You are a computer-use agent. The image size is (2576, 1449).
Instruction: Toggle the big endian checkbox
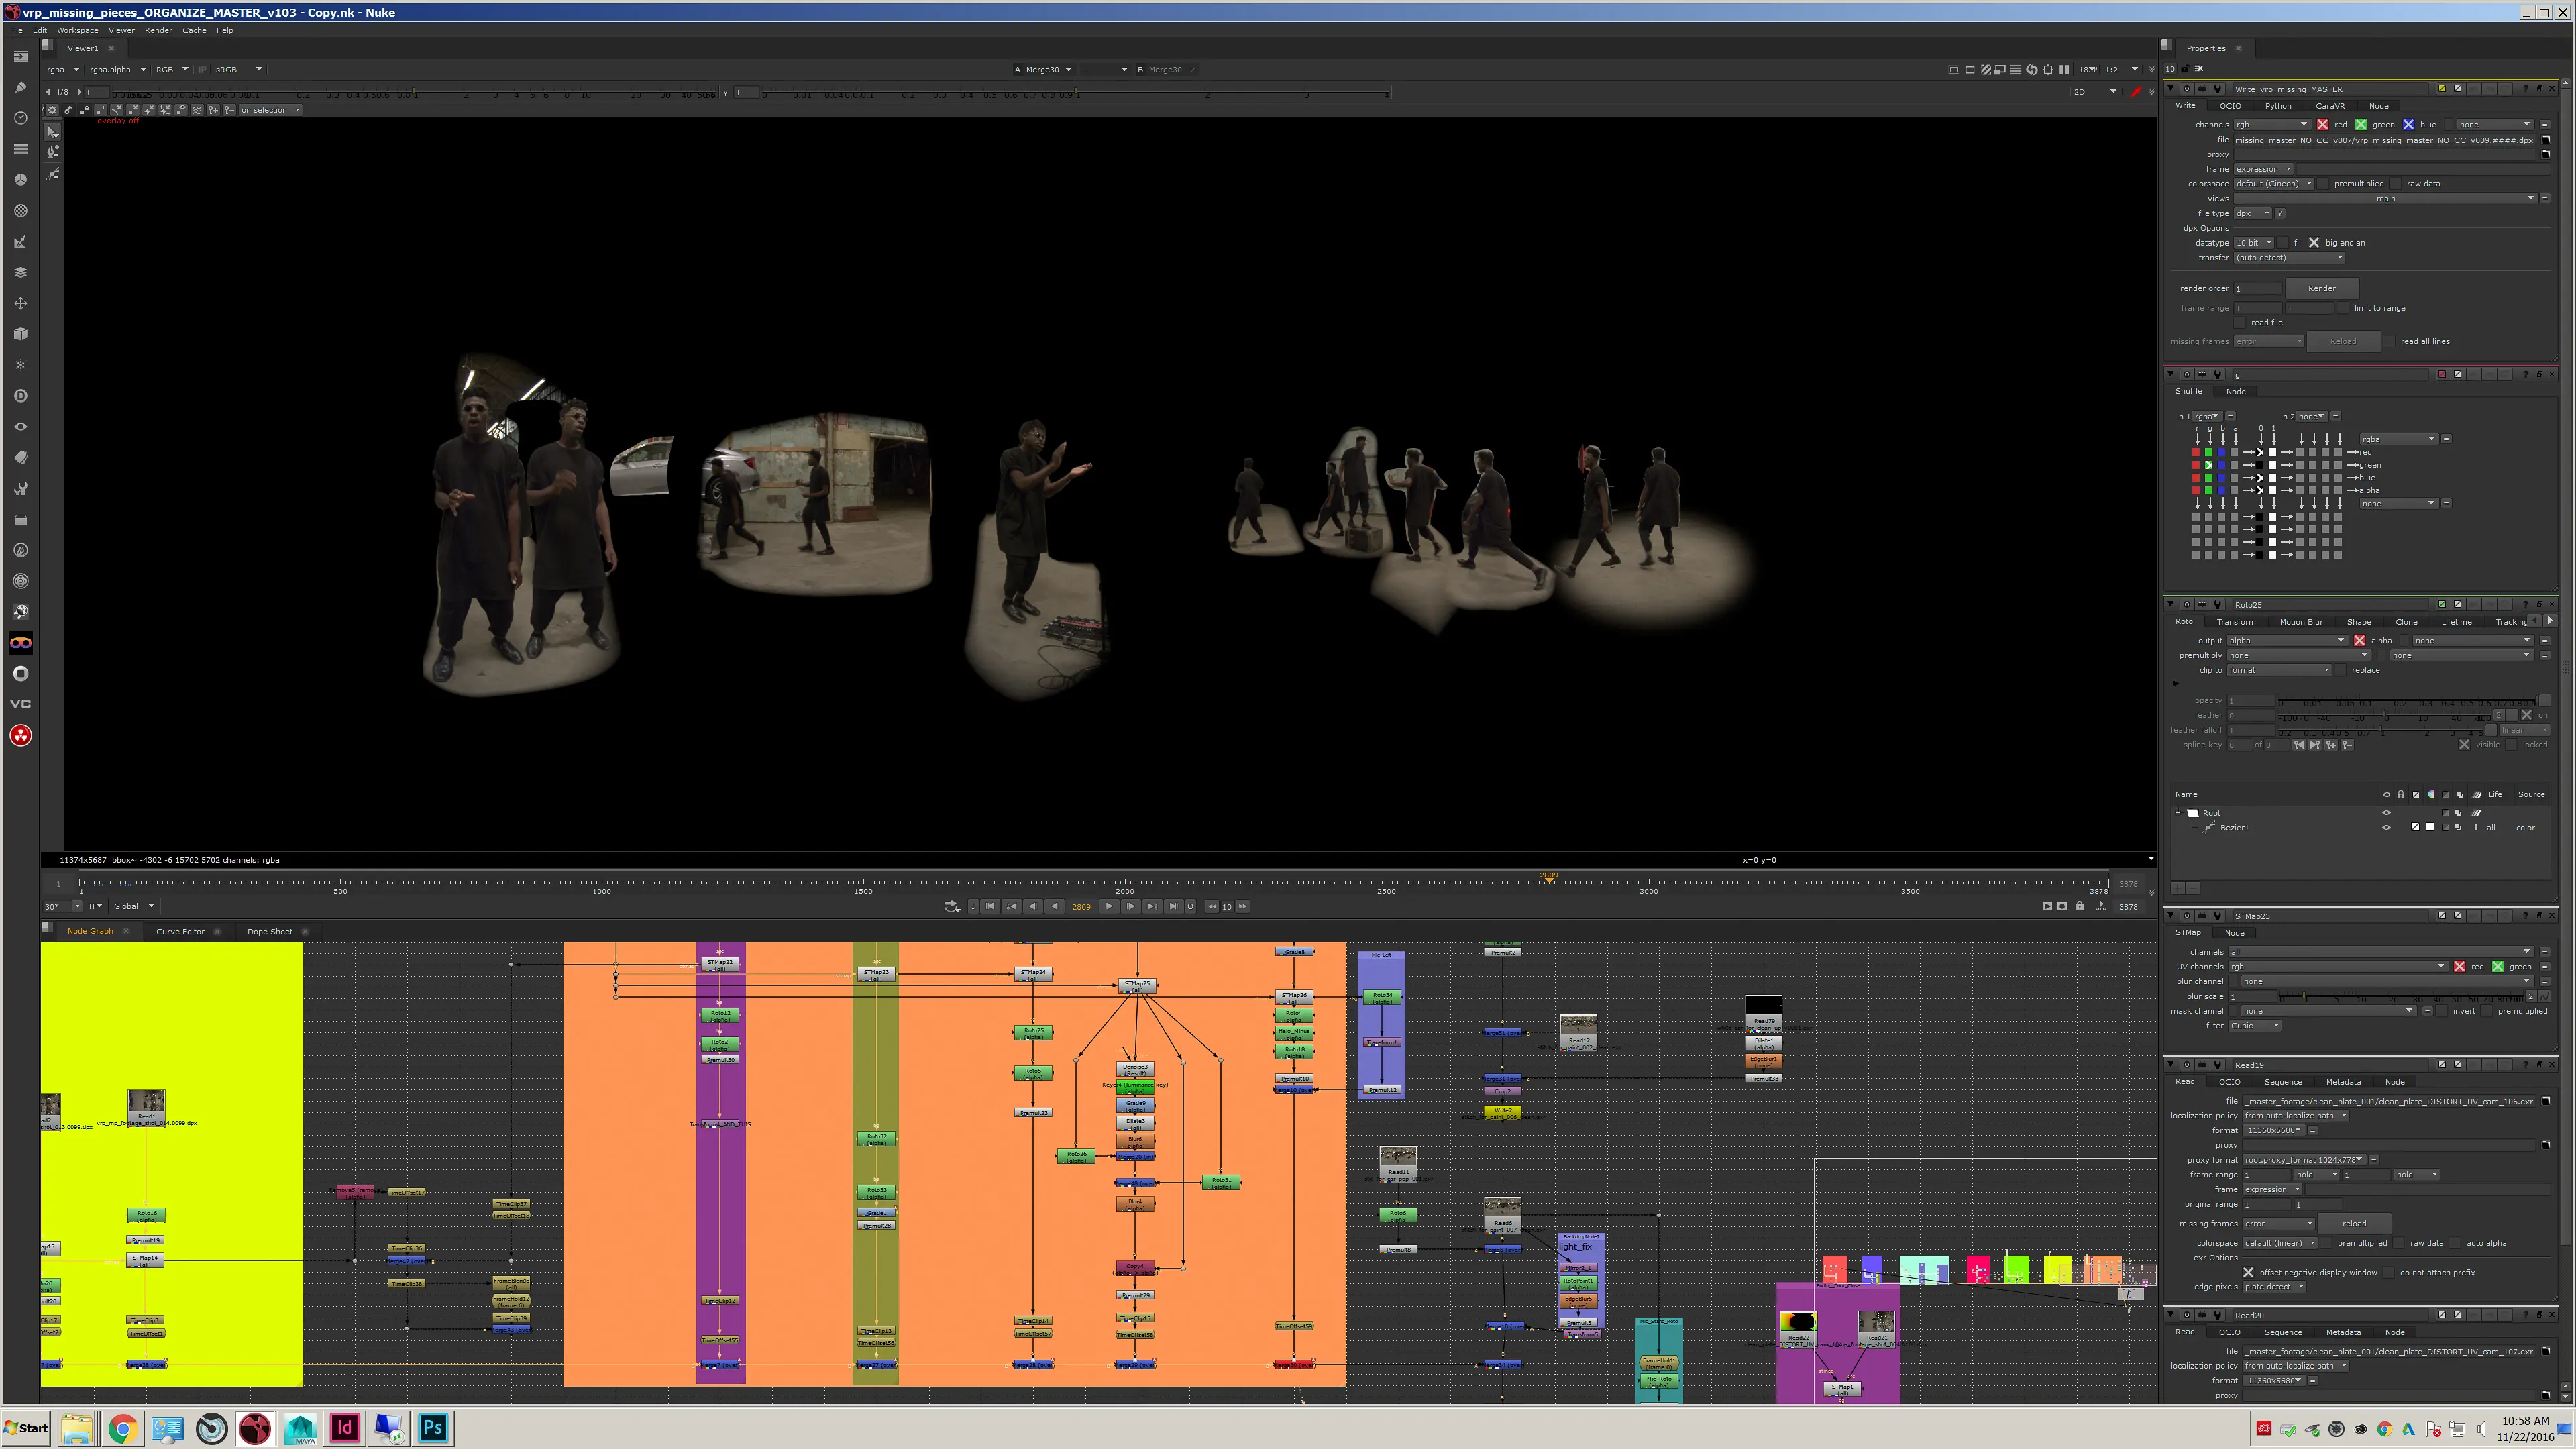[x=2314, y=243]
